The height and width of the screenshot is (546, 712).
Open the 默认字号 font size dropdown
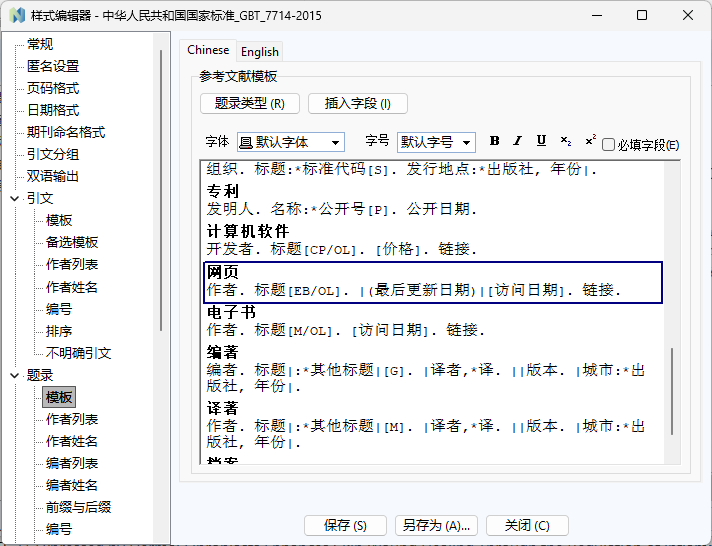pos(436,142)
